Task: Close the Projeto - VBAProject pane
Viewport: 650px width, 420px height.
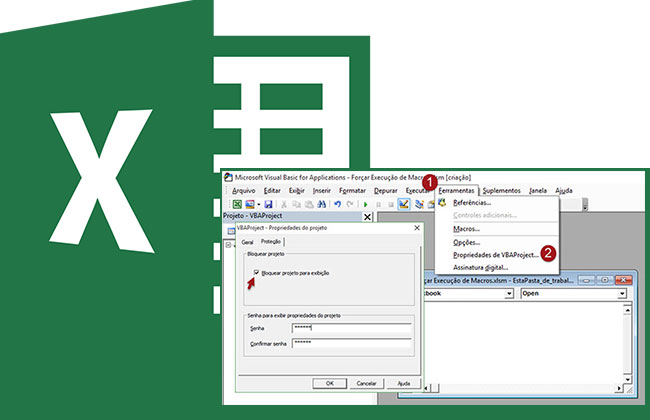Action: tap(367, 216)
